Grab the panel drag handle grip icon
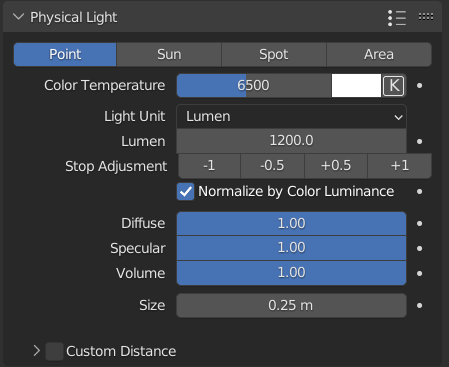This screenshot has height=367, width=449. (426, 17)
